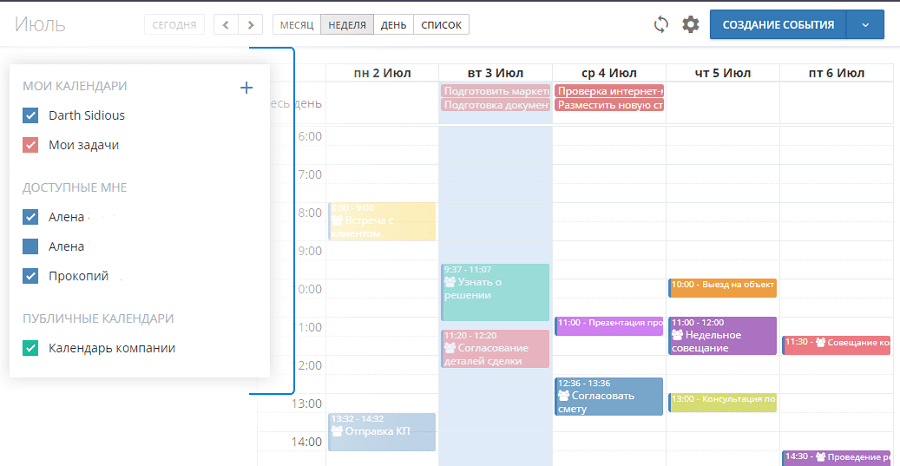Switch to the 'Месяц' view
This screenshot has height=466, width=900.
pyautogui.click(x=296, y=25)
